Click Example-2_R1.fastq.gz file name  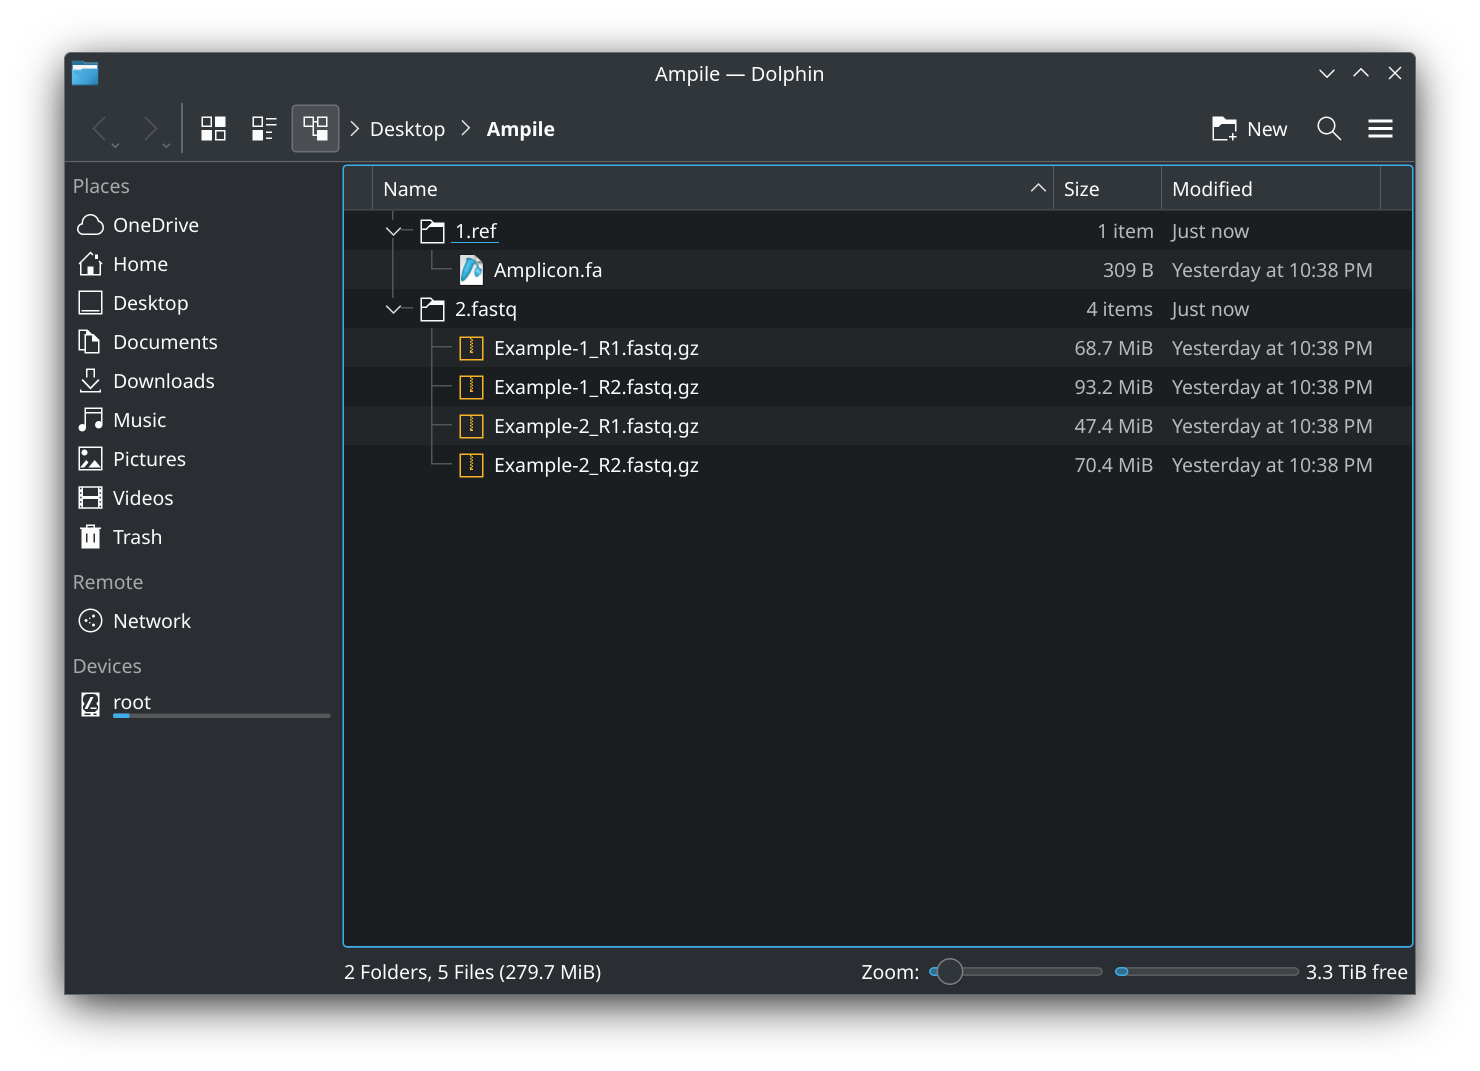pos(596,426)
